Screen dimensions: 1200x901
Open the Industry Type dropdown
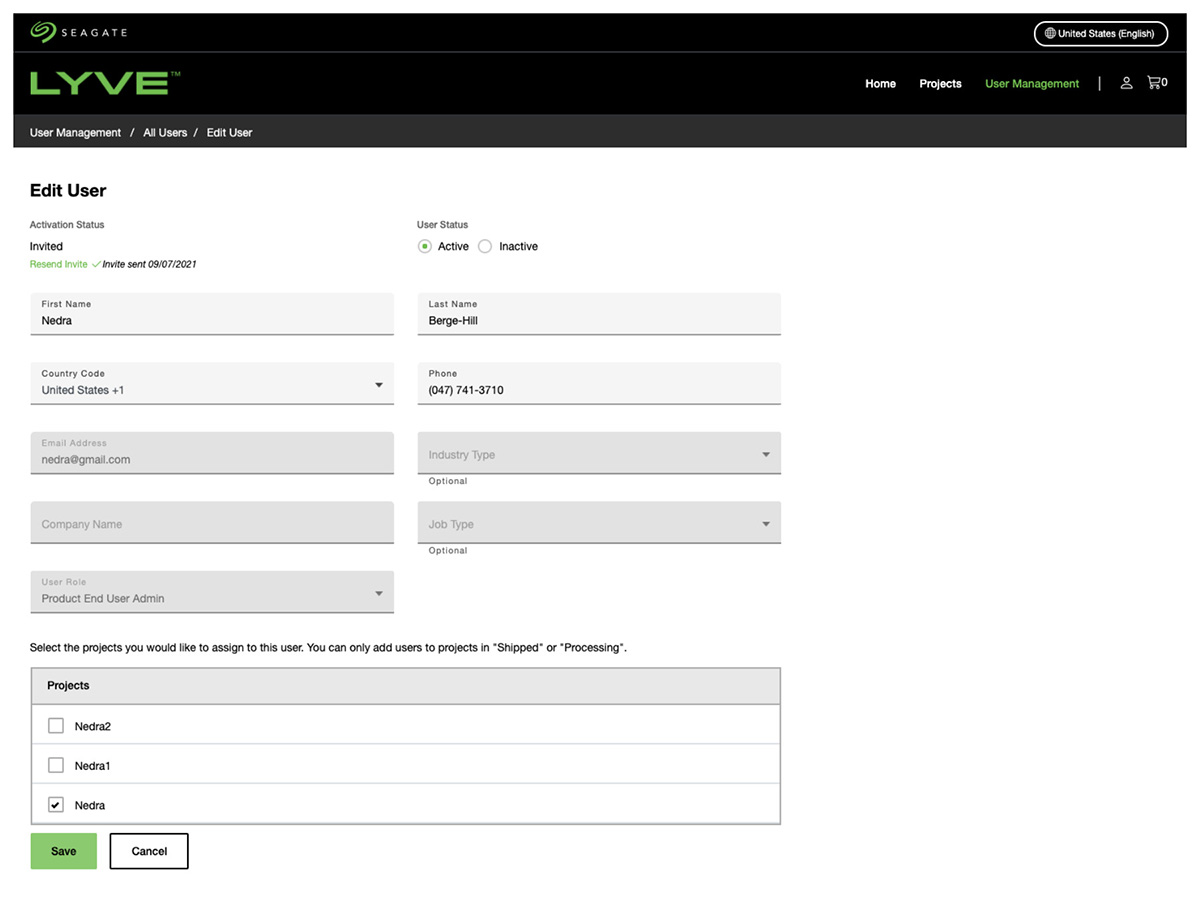pyautogui.click(x=766, y=453)
